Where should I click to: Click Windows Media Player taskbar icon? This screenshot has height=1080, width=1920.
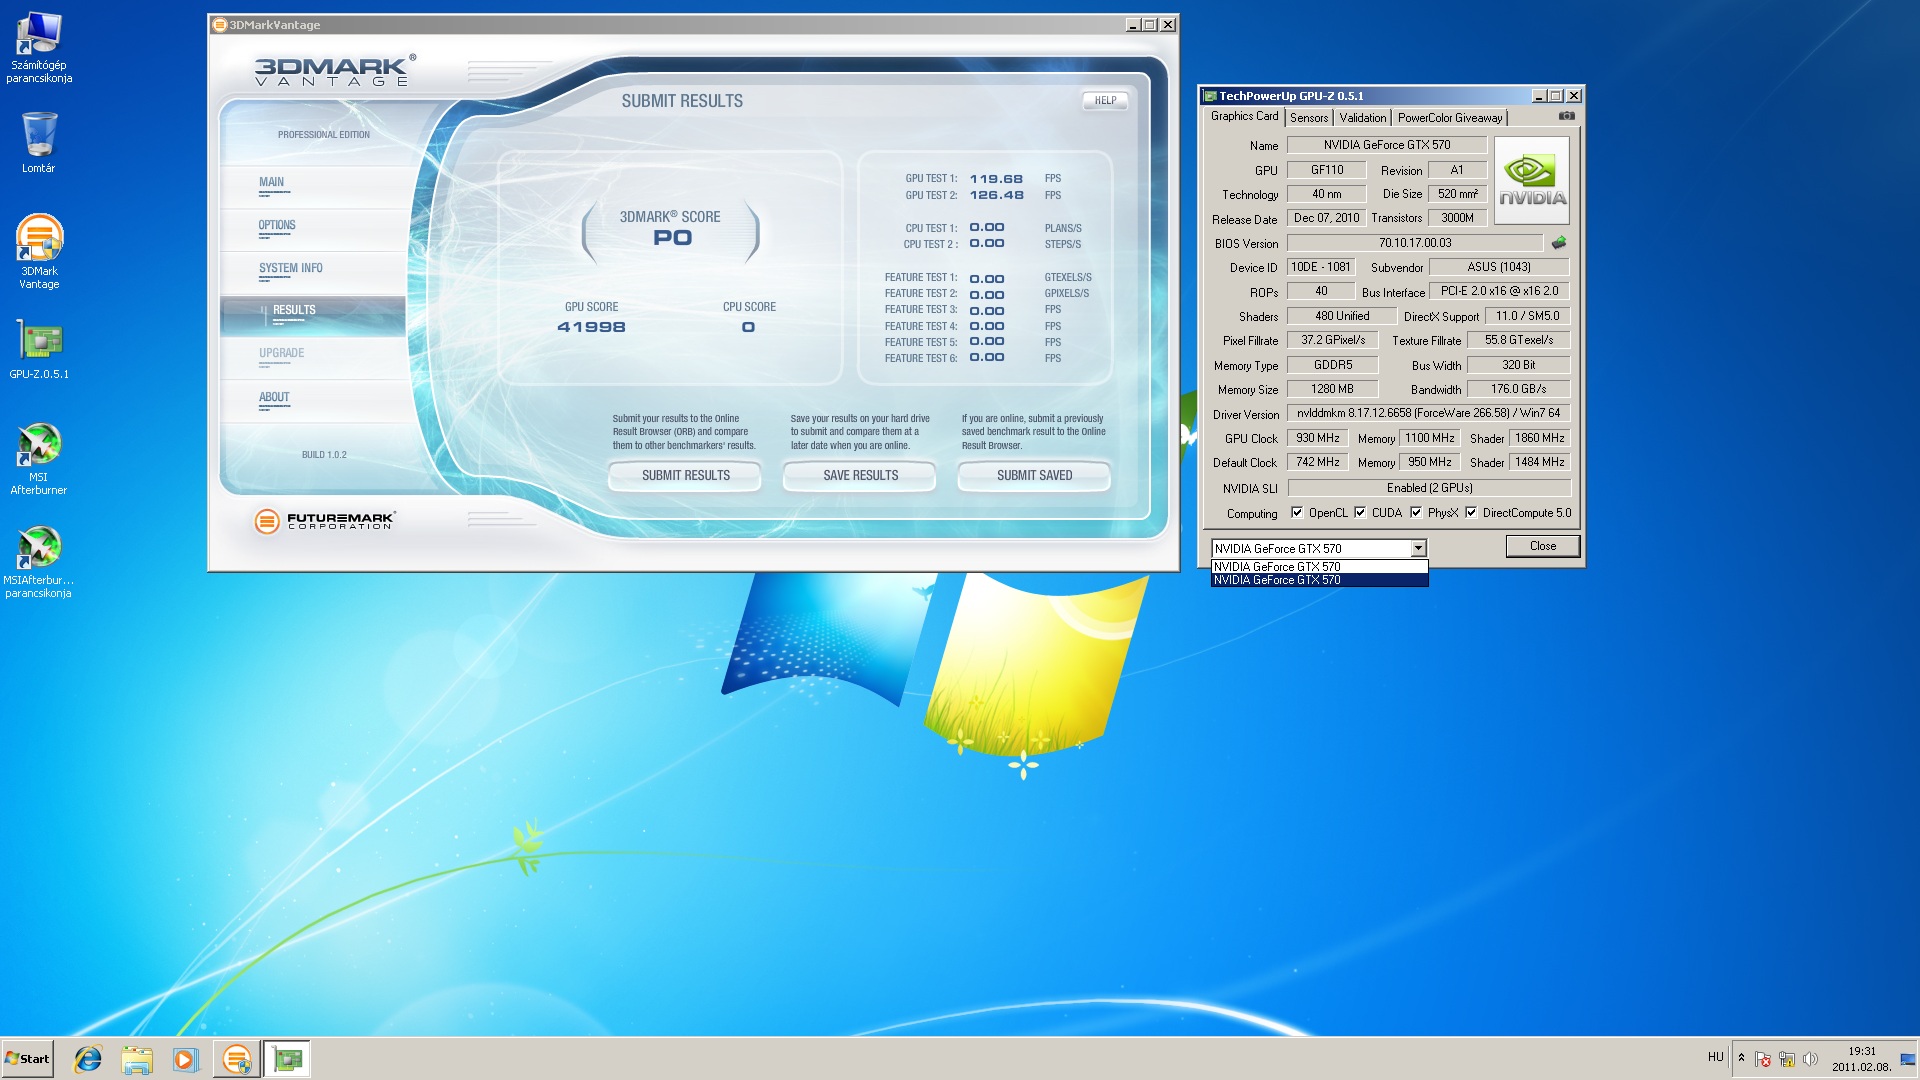(185, 1059)
